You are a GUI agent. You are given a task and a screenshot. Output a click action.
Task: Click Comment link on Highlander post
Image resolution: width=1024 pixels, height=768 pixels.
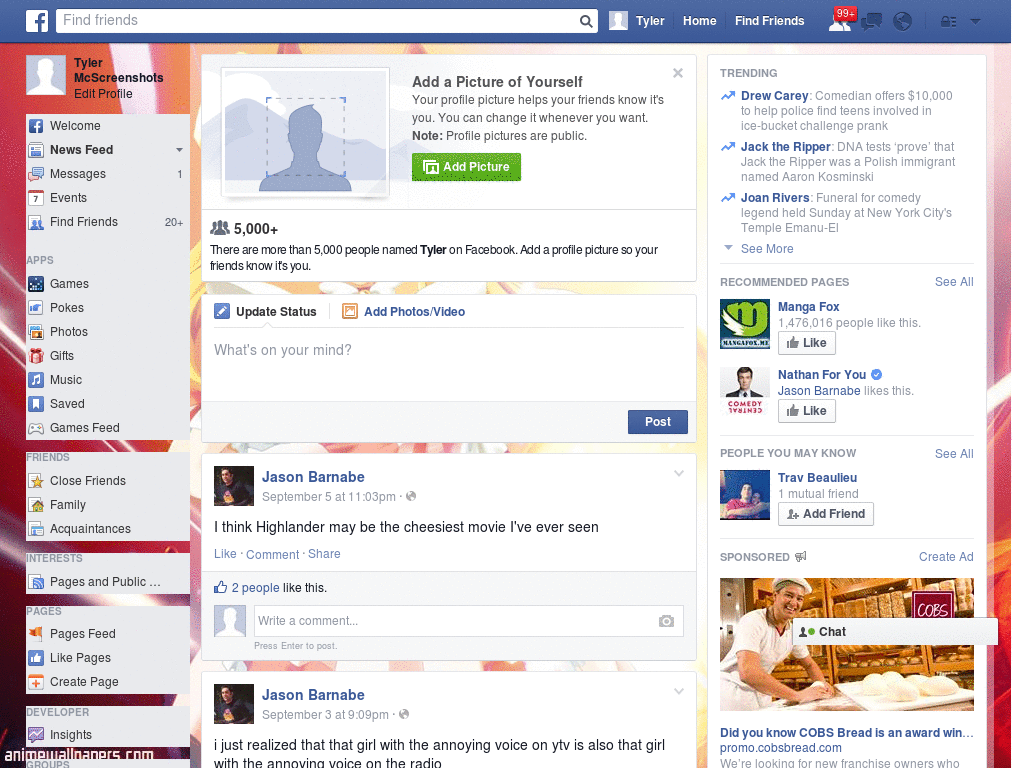(272, 554)
